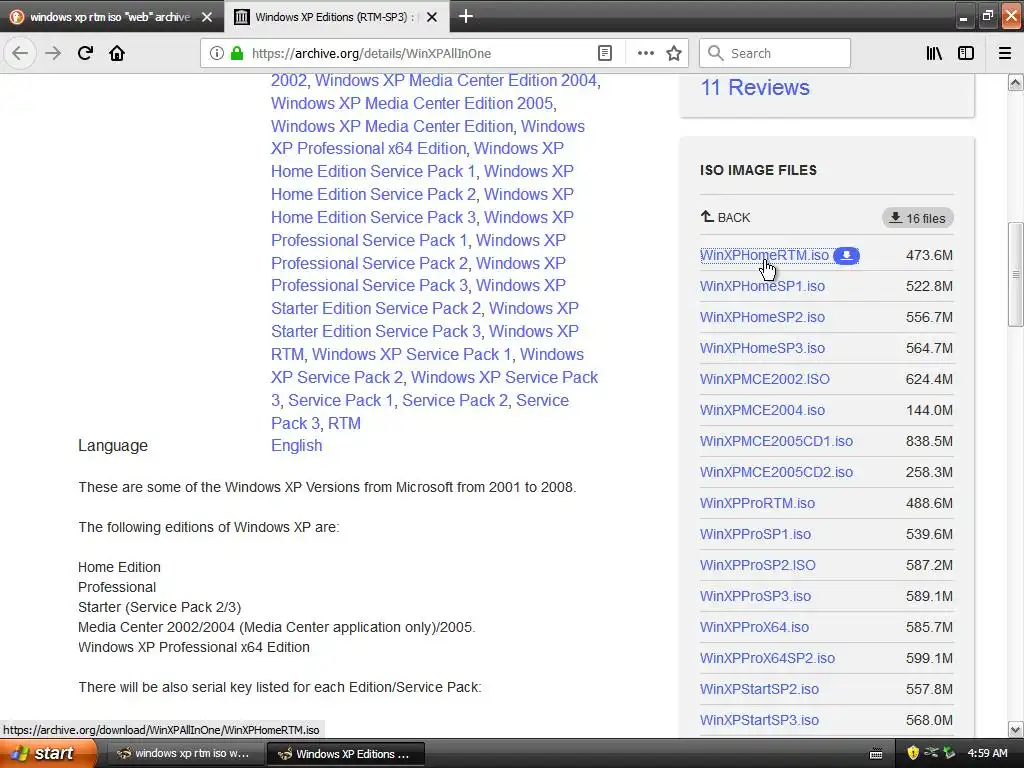Close the 'windows xp rtm iso' tab
The image size is (1024, 768).
[x=207, y=17]
